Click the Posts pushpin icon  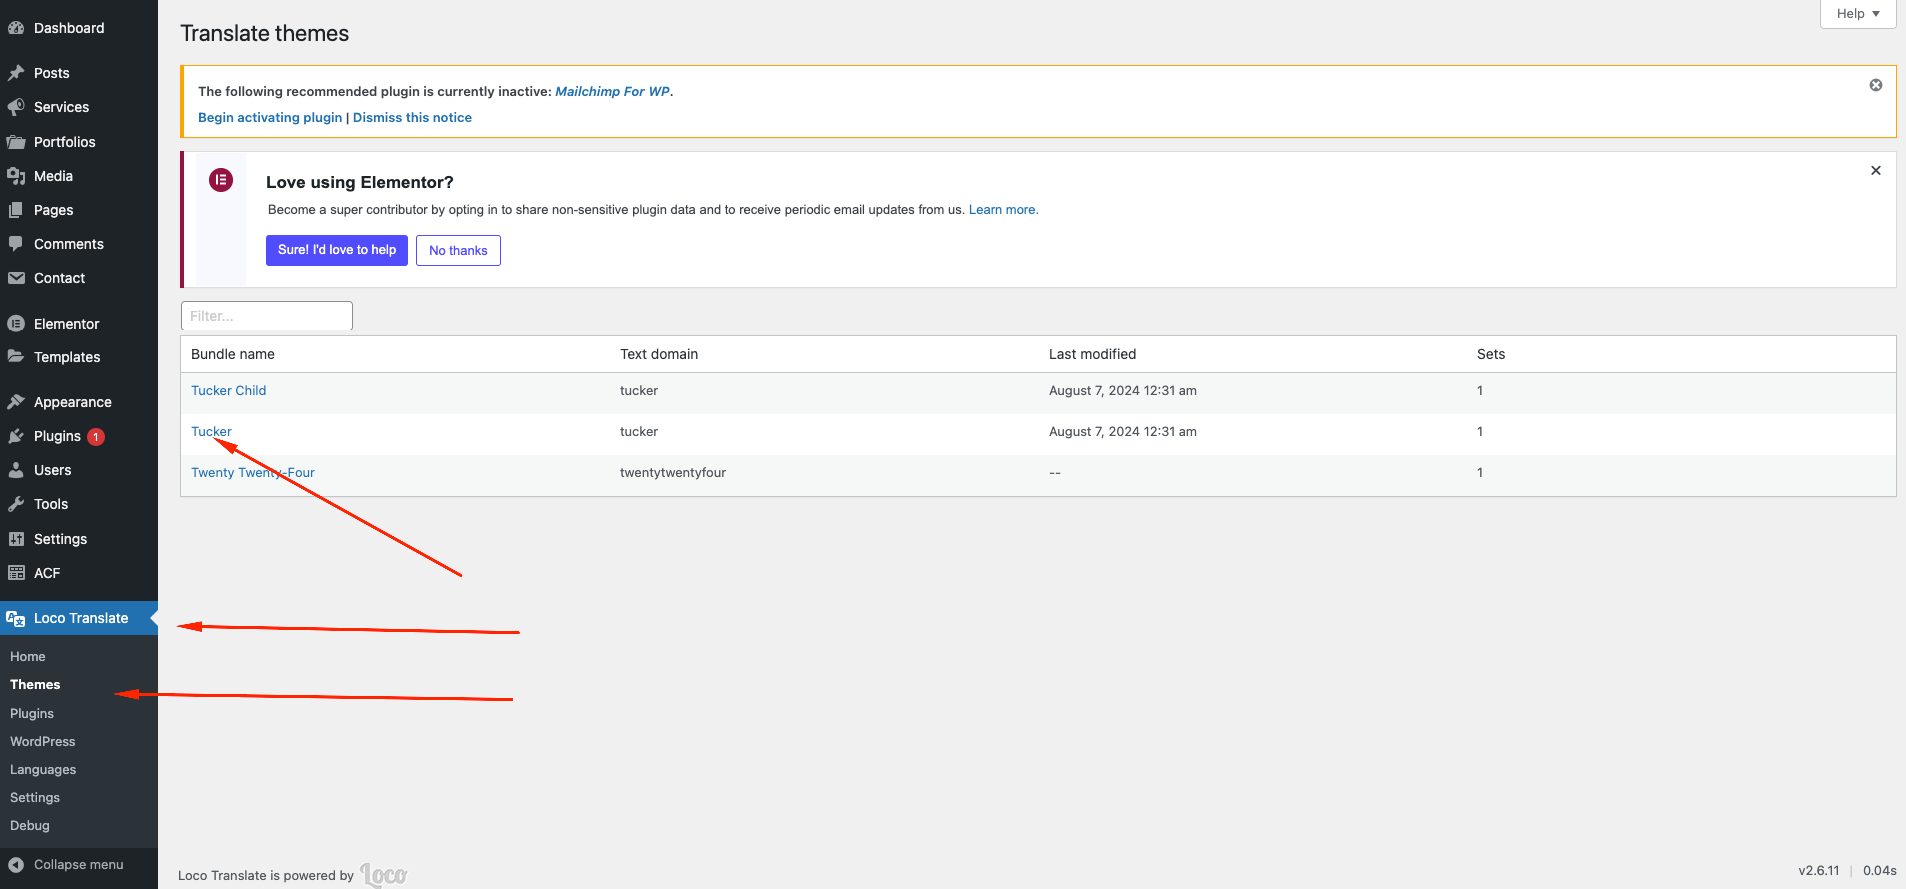click(16, 73)
